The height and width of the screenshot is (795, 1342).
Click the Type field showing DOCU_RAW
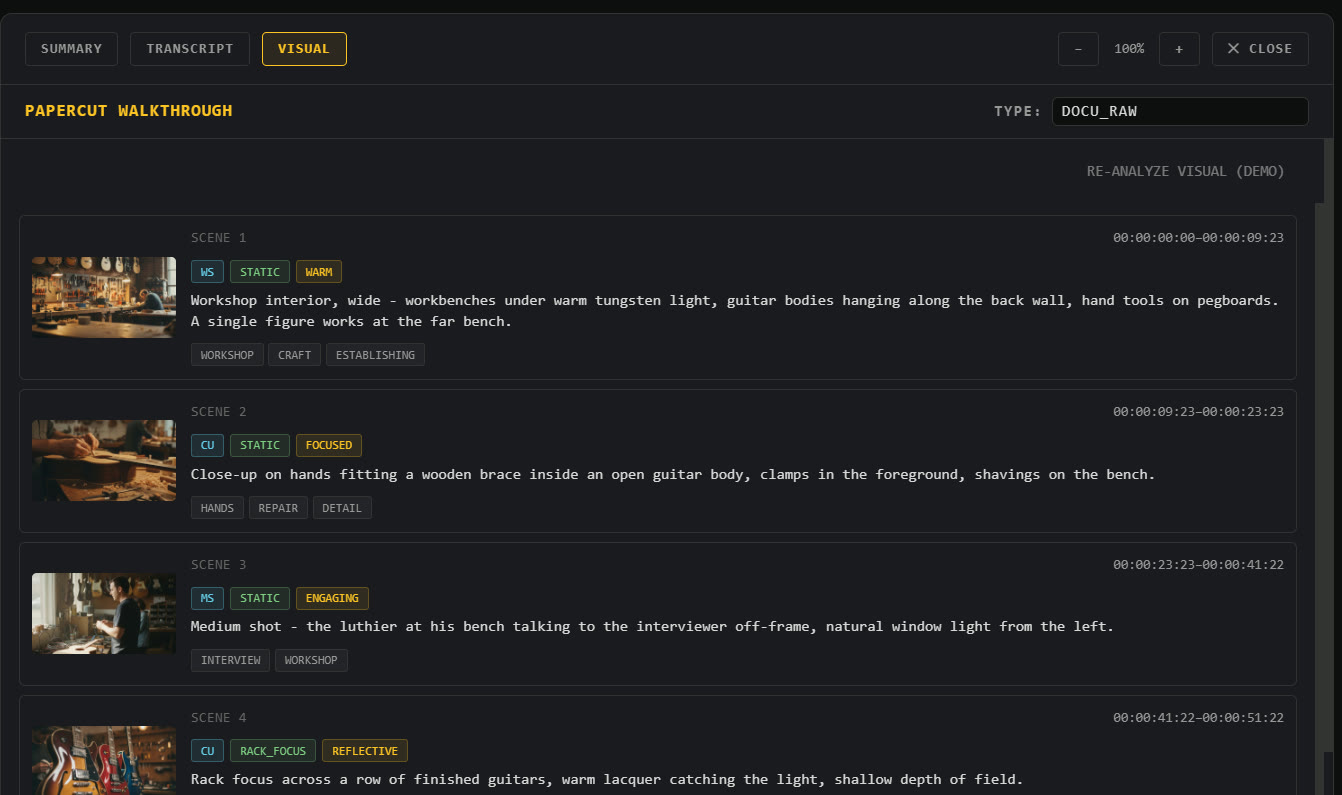(x=1180, y=111)
